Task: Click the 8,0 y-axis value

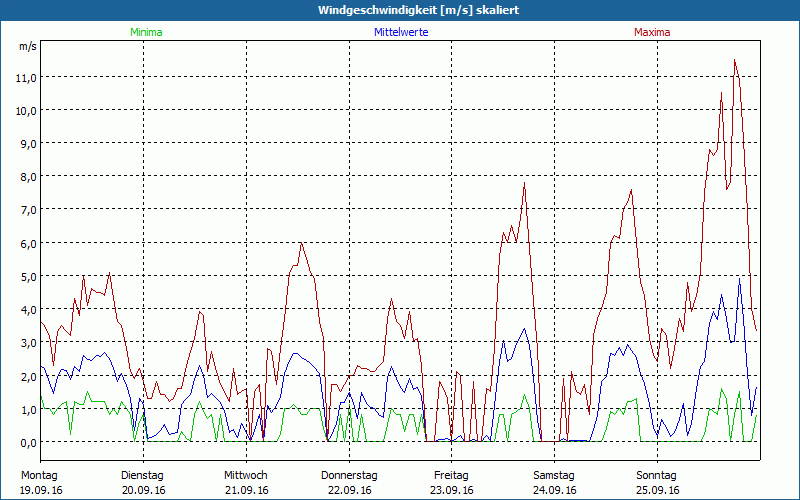Action: click(28, 177)
